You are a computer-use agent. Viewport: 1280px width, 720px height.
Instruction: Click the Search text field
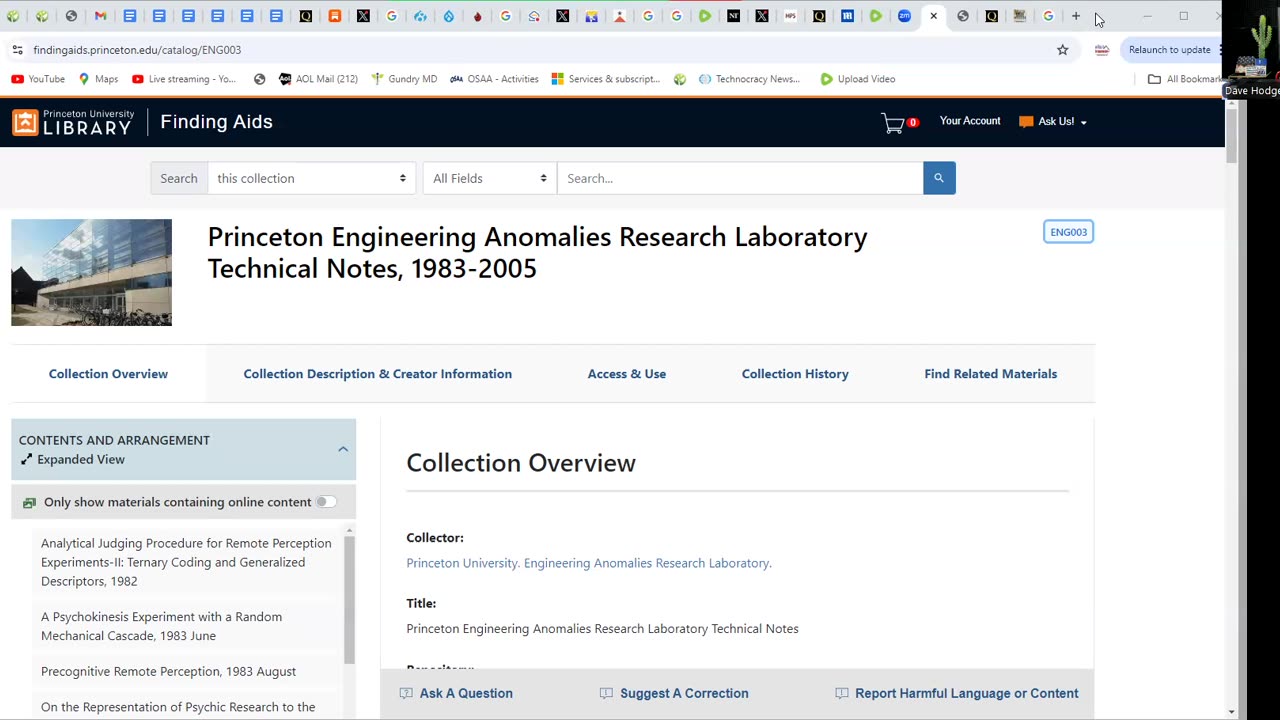[x=740, y=178]
